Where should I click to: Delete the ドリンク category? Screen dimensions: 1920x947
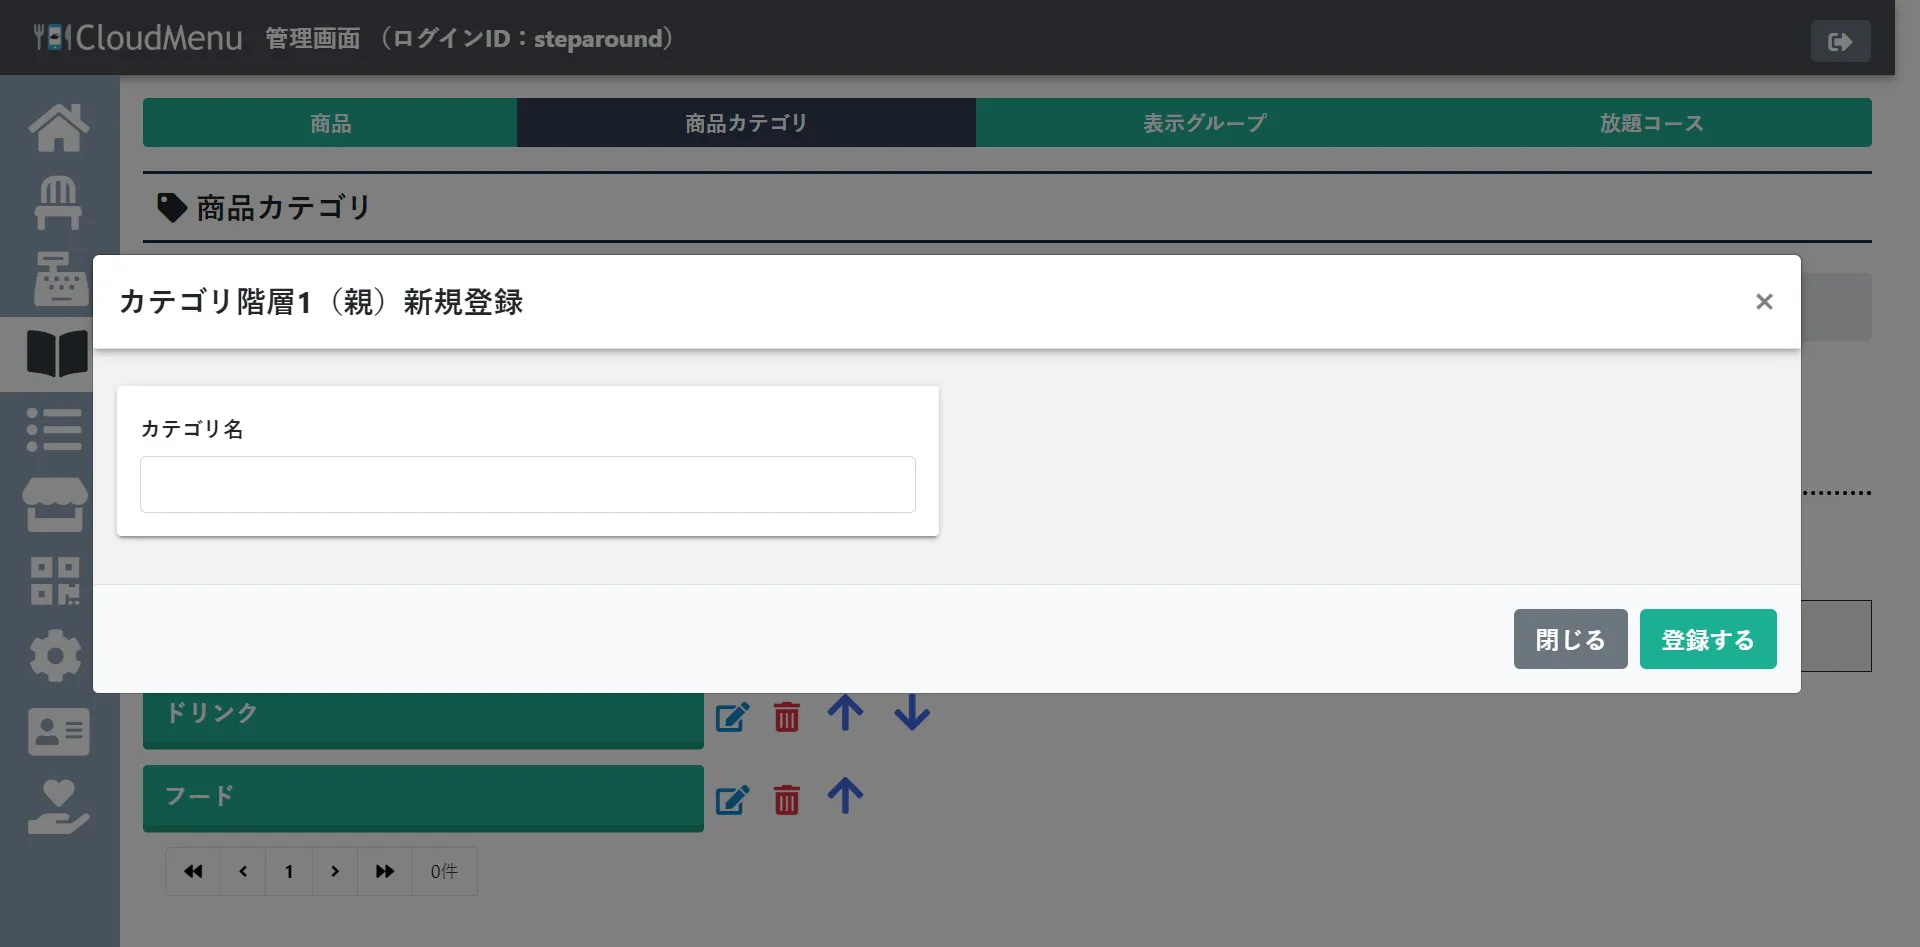point(787,716)
